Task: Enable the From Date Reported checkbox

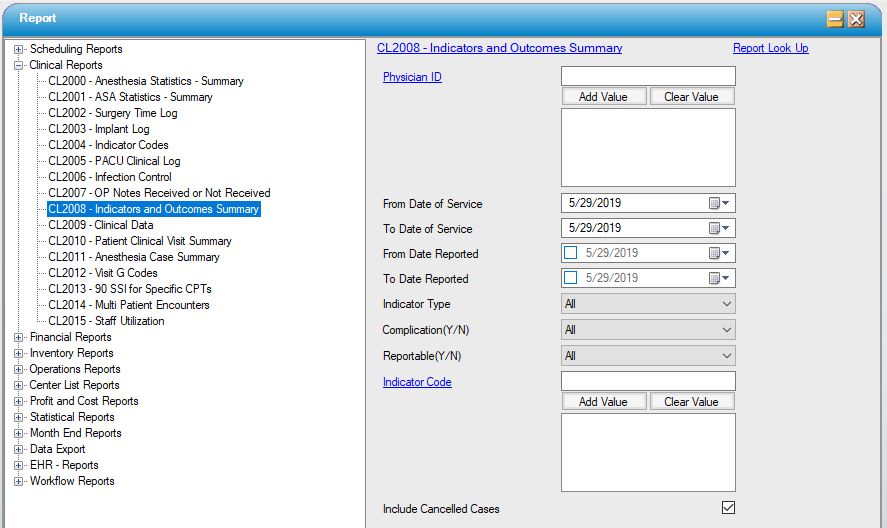Action: coord(571,254)
